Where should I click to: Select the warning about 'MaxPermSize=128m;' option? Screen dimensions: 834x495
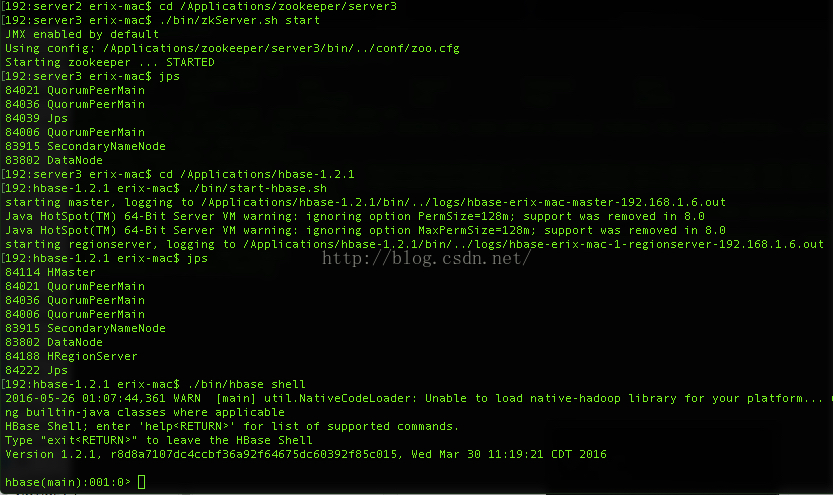point(365,230)
